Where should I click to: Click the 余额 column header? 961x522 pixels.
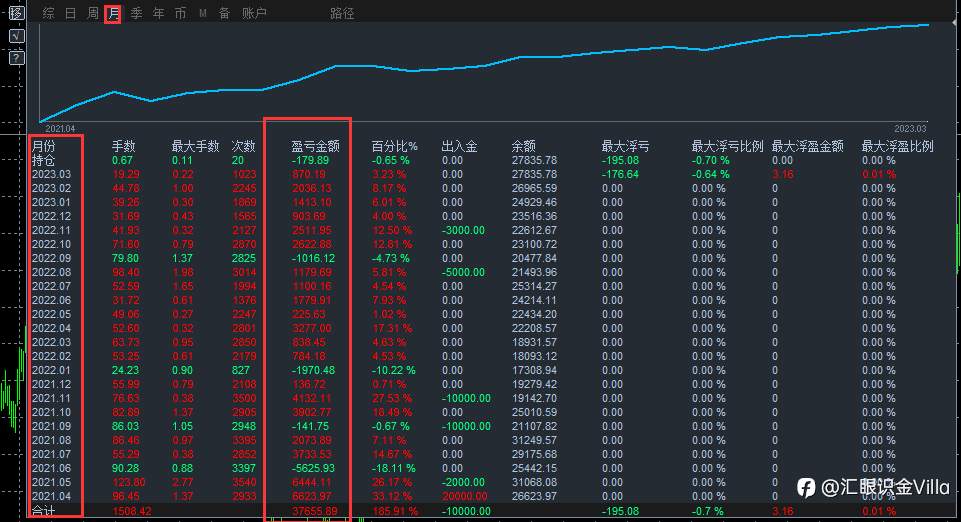pos(523,146)
